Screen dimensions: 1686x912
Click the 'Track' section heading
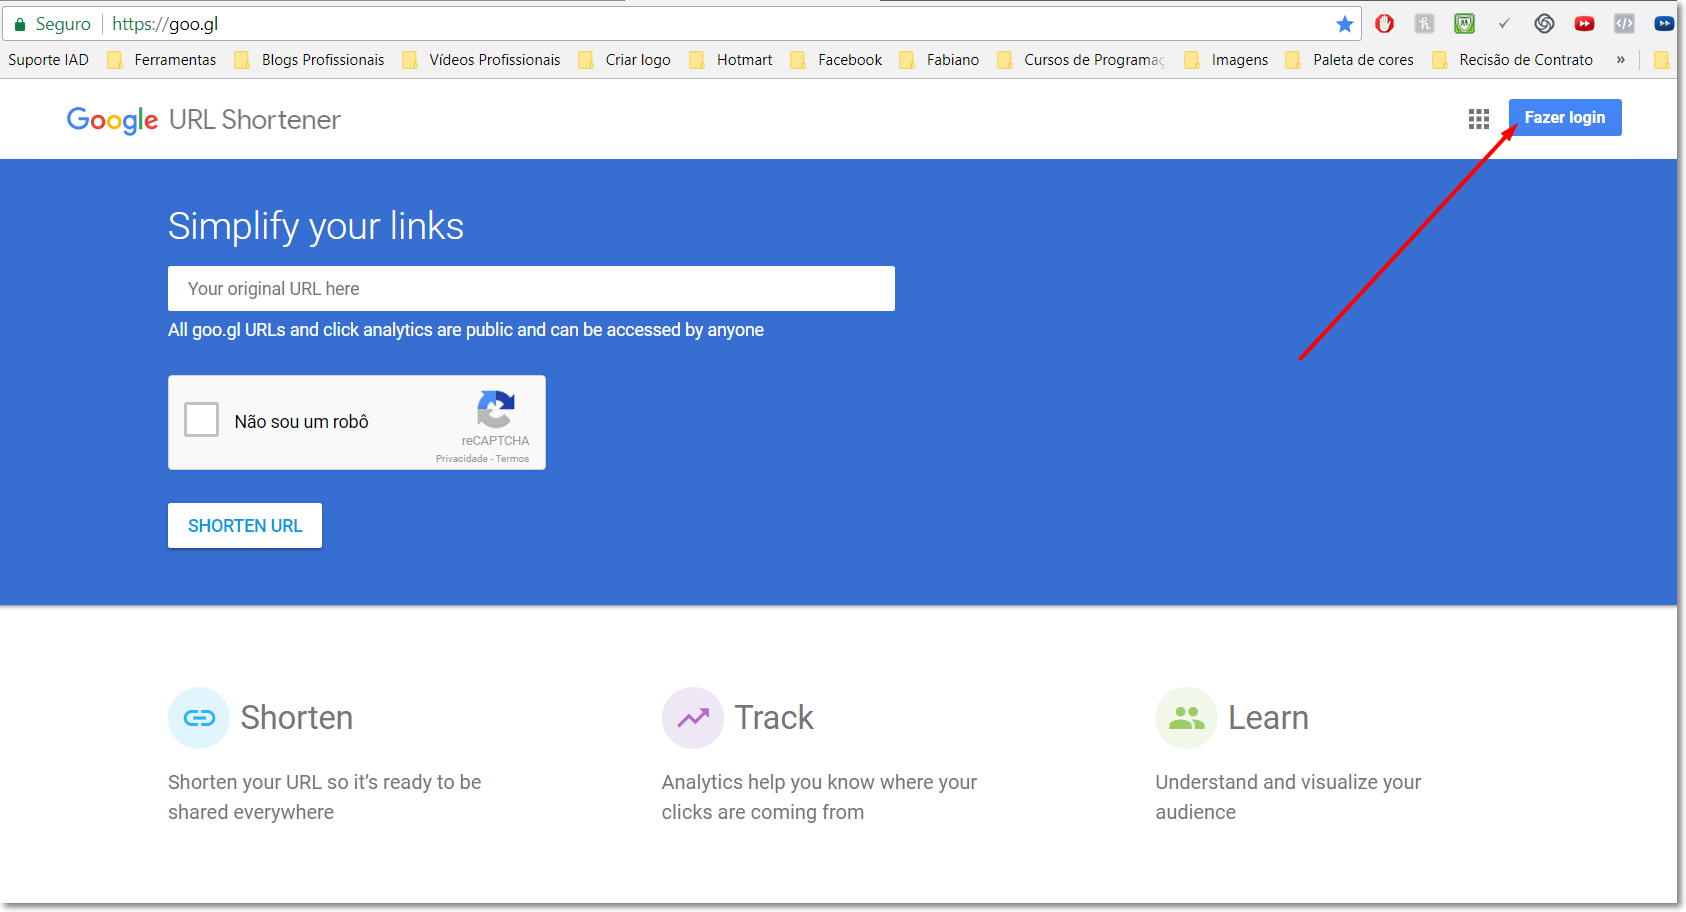coord(774,718)
